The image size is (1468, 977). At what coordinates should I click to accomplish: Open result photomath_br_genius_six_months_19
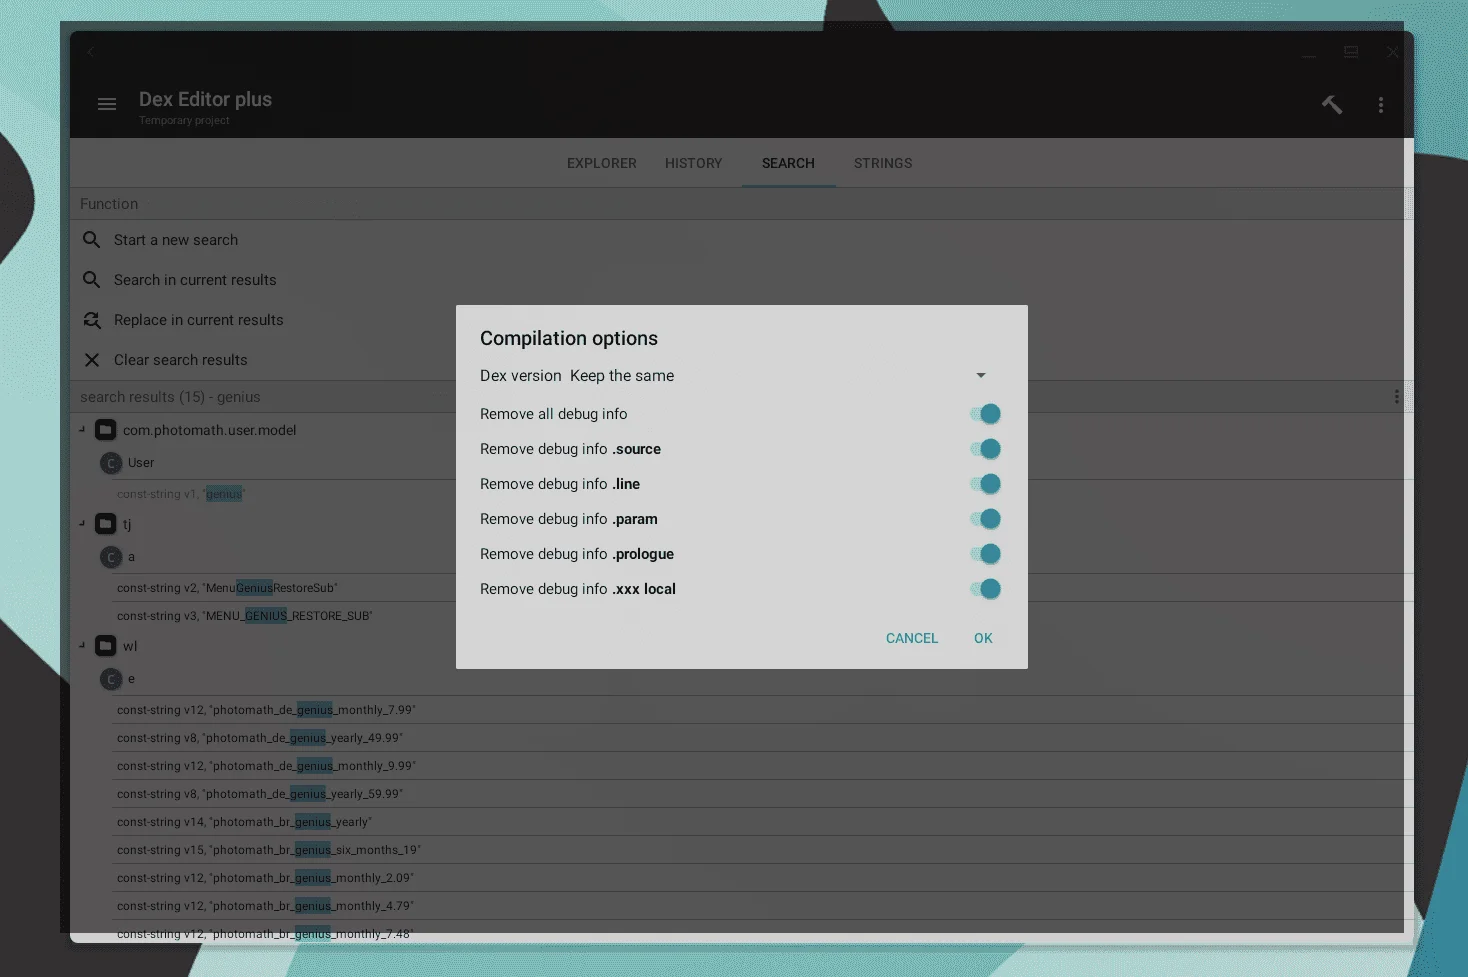coord(269,850)
